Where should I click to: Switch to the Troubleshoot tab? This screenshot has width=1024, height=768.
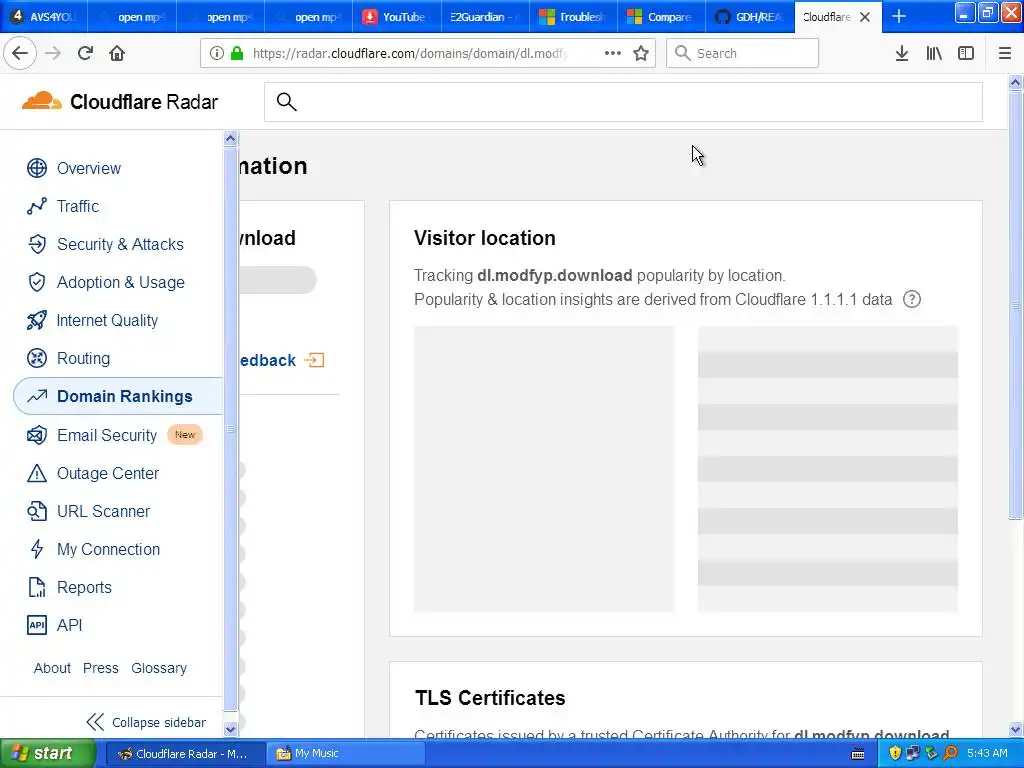pos(573,17)
